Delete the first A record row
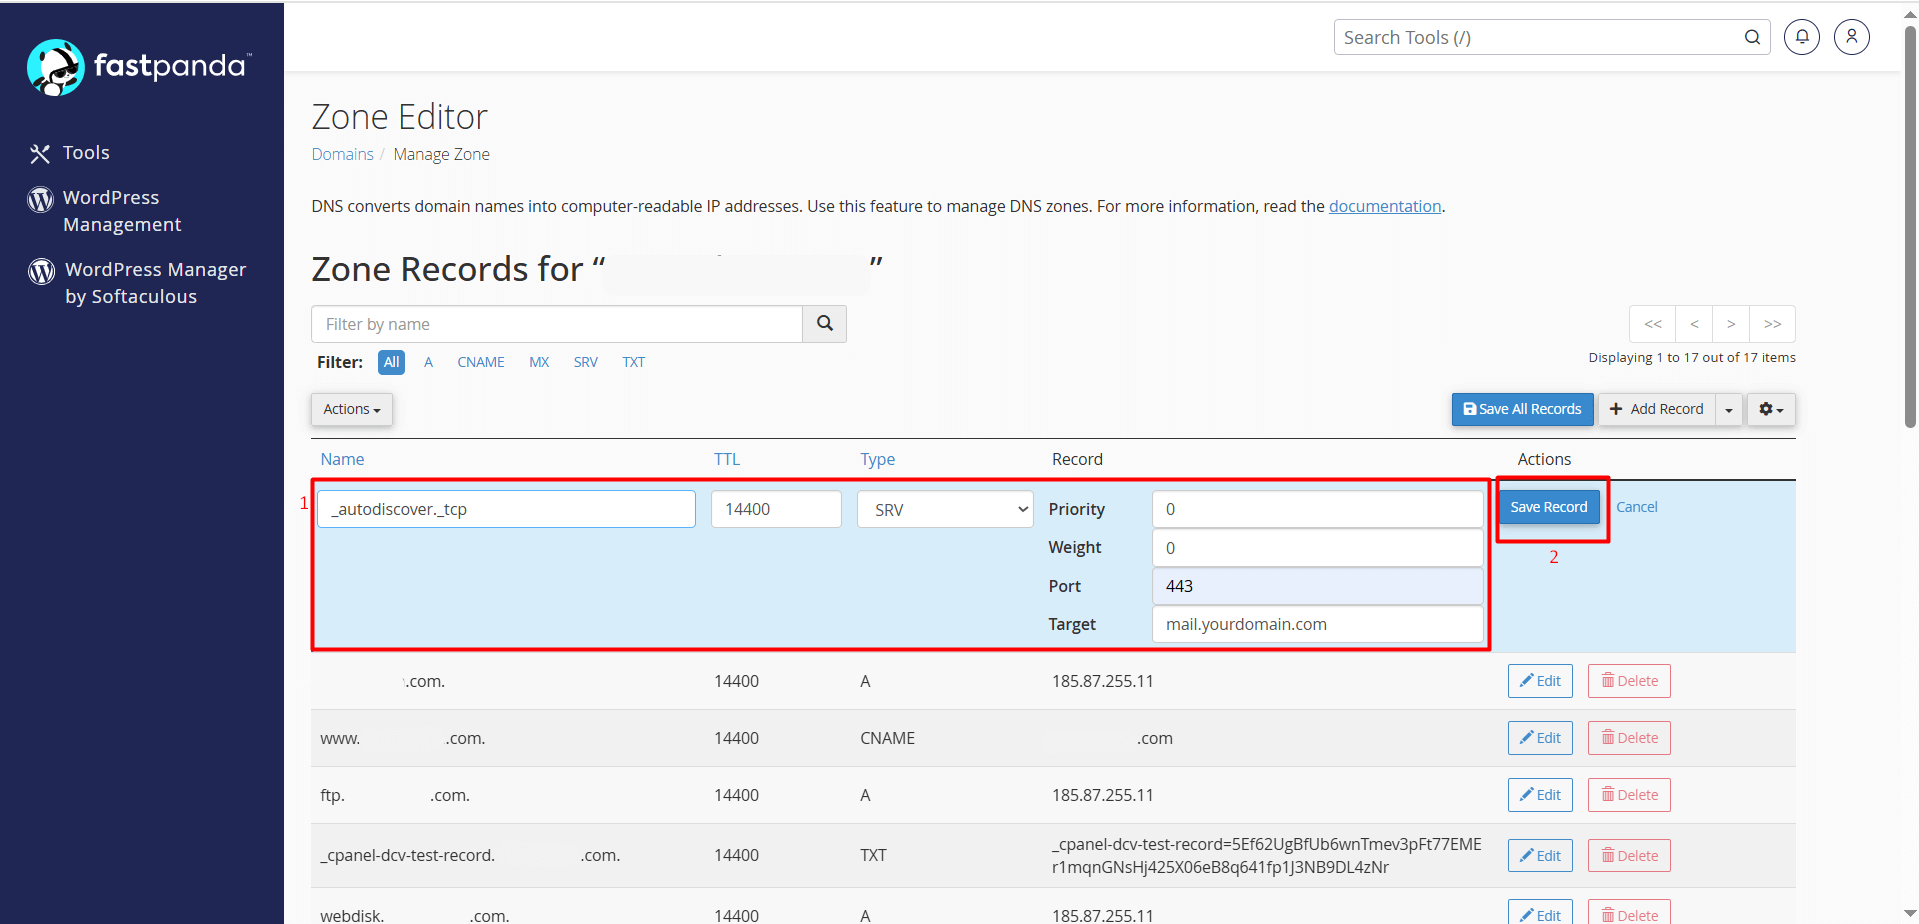 [1629, 681]
